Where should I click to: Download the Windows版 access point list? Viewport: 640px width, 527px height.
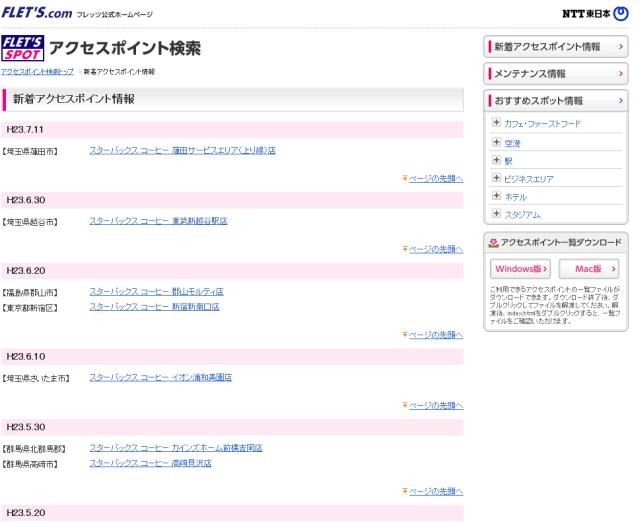520,269
